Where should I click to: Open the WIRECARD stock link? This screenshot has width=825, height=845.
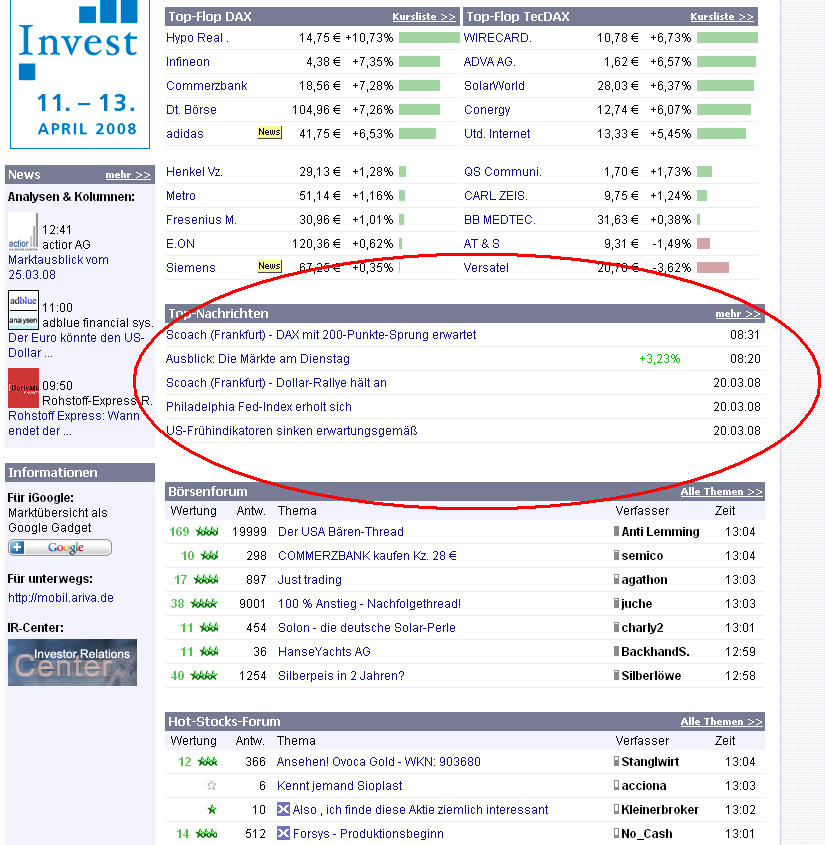497,38
